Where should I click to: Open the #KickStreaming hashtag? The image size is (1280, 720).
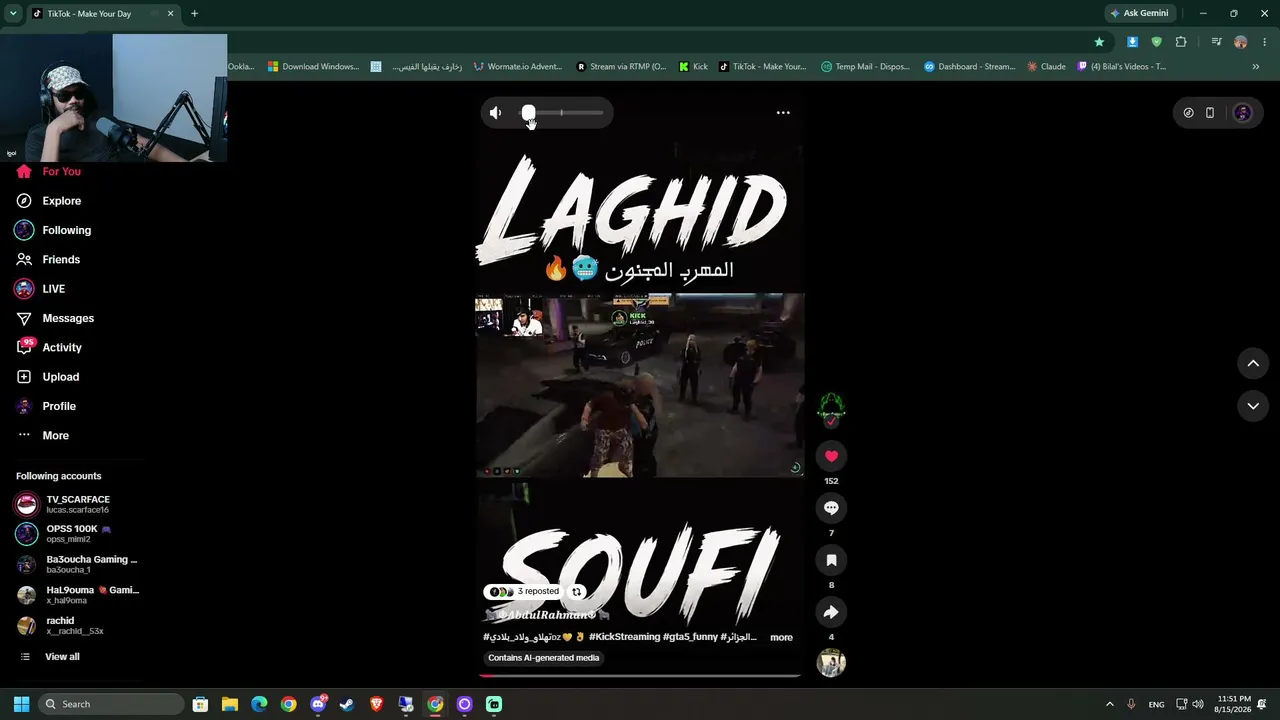[x=625, y=637]
